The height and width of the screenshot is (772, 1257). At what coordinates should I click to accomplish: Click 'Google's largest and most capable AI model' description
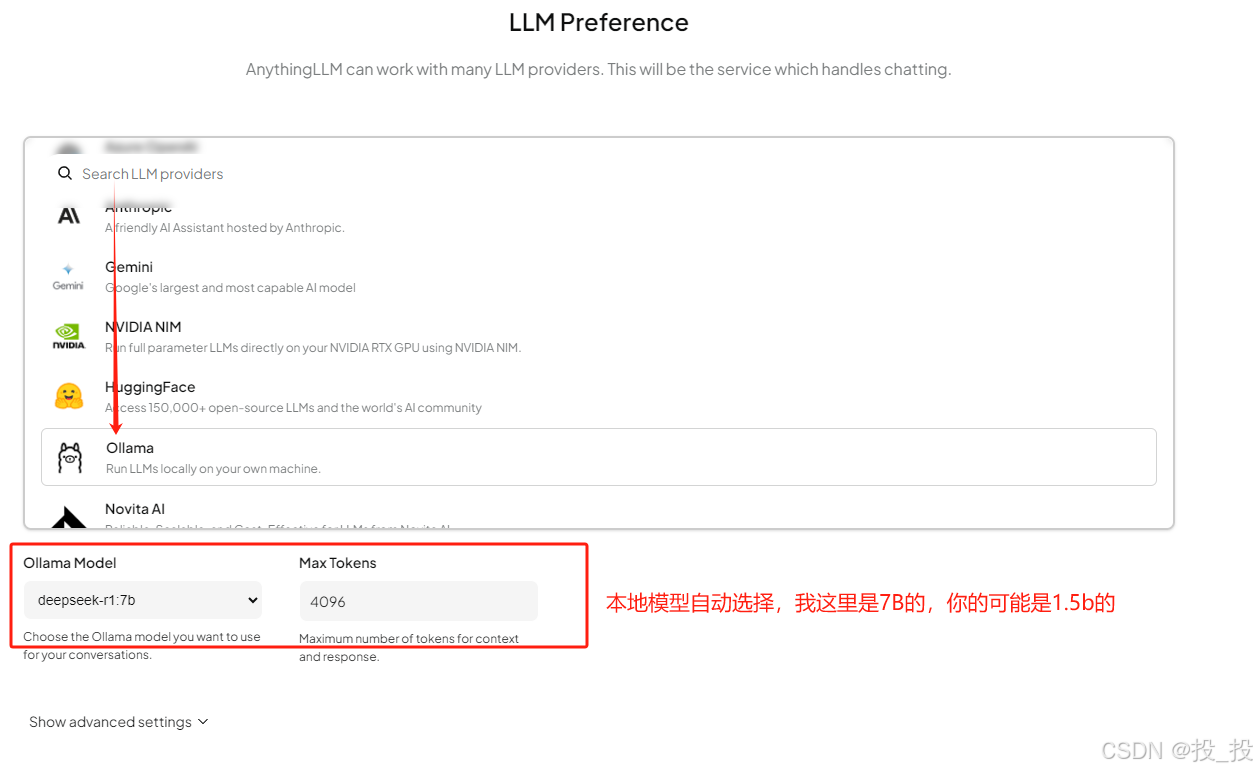[x=230, y=288]
